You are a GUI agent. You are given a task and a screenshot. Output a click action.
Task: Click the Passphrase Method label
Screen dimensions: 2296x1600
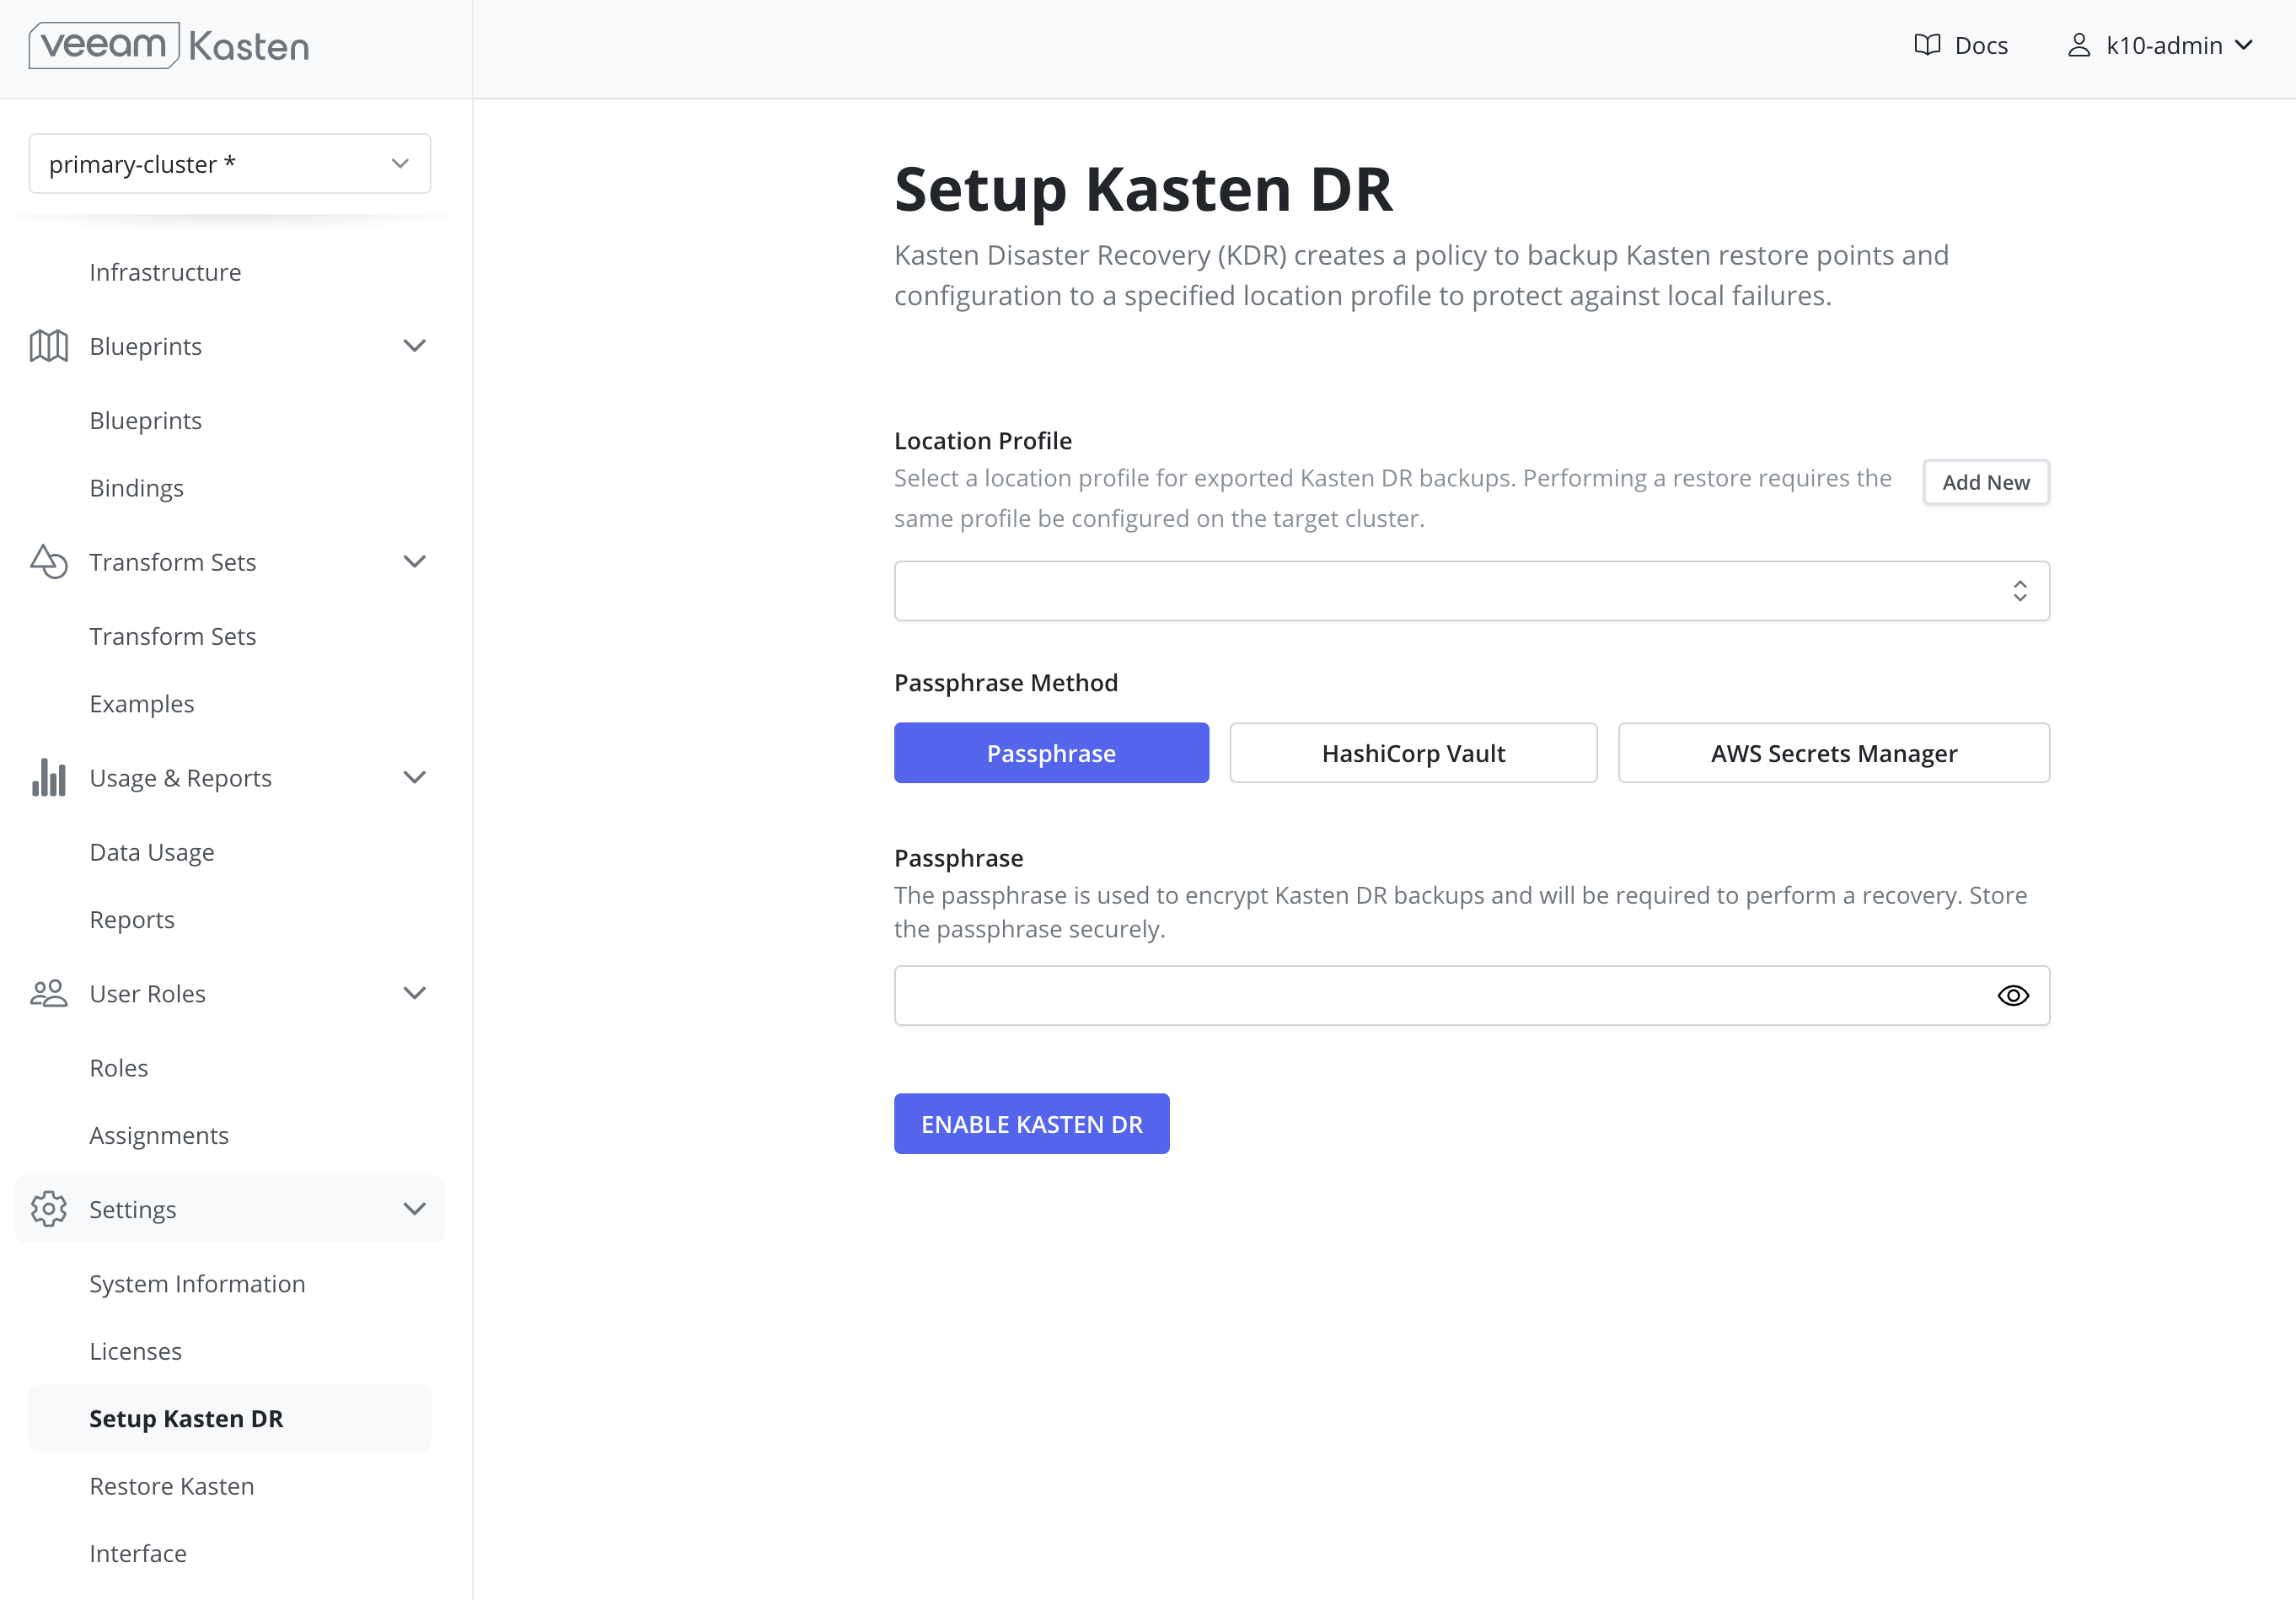point(1005,682)
